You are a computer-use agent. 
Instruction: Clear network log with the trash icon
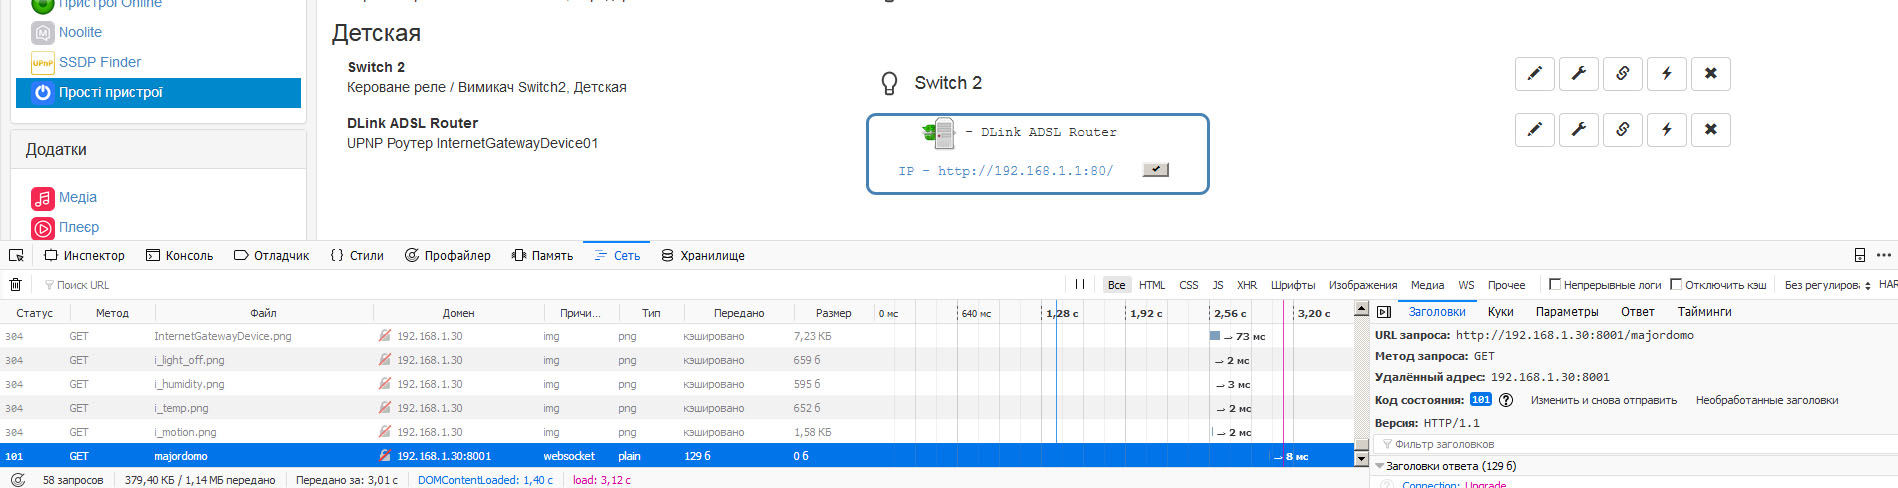click(x=16, y=285)
